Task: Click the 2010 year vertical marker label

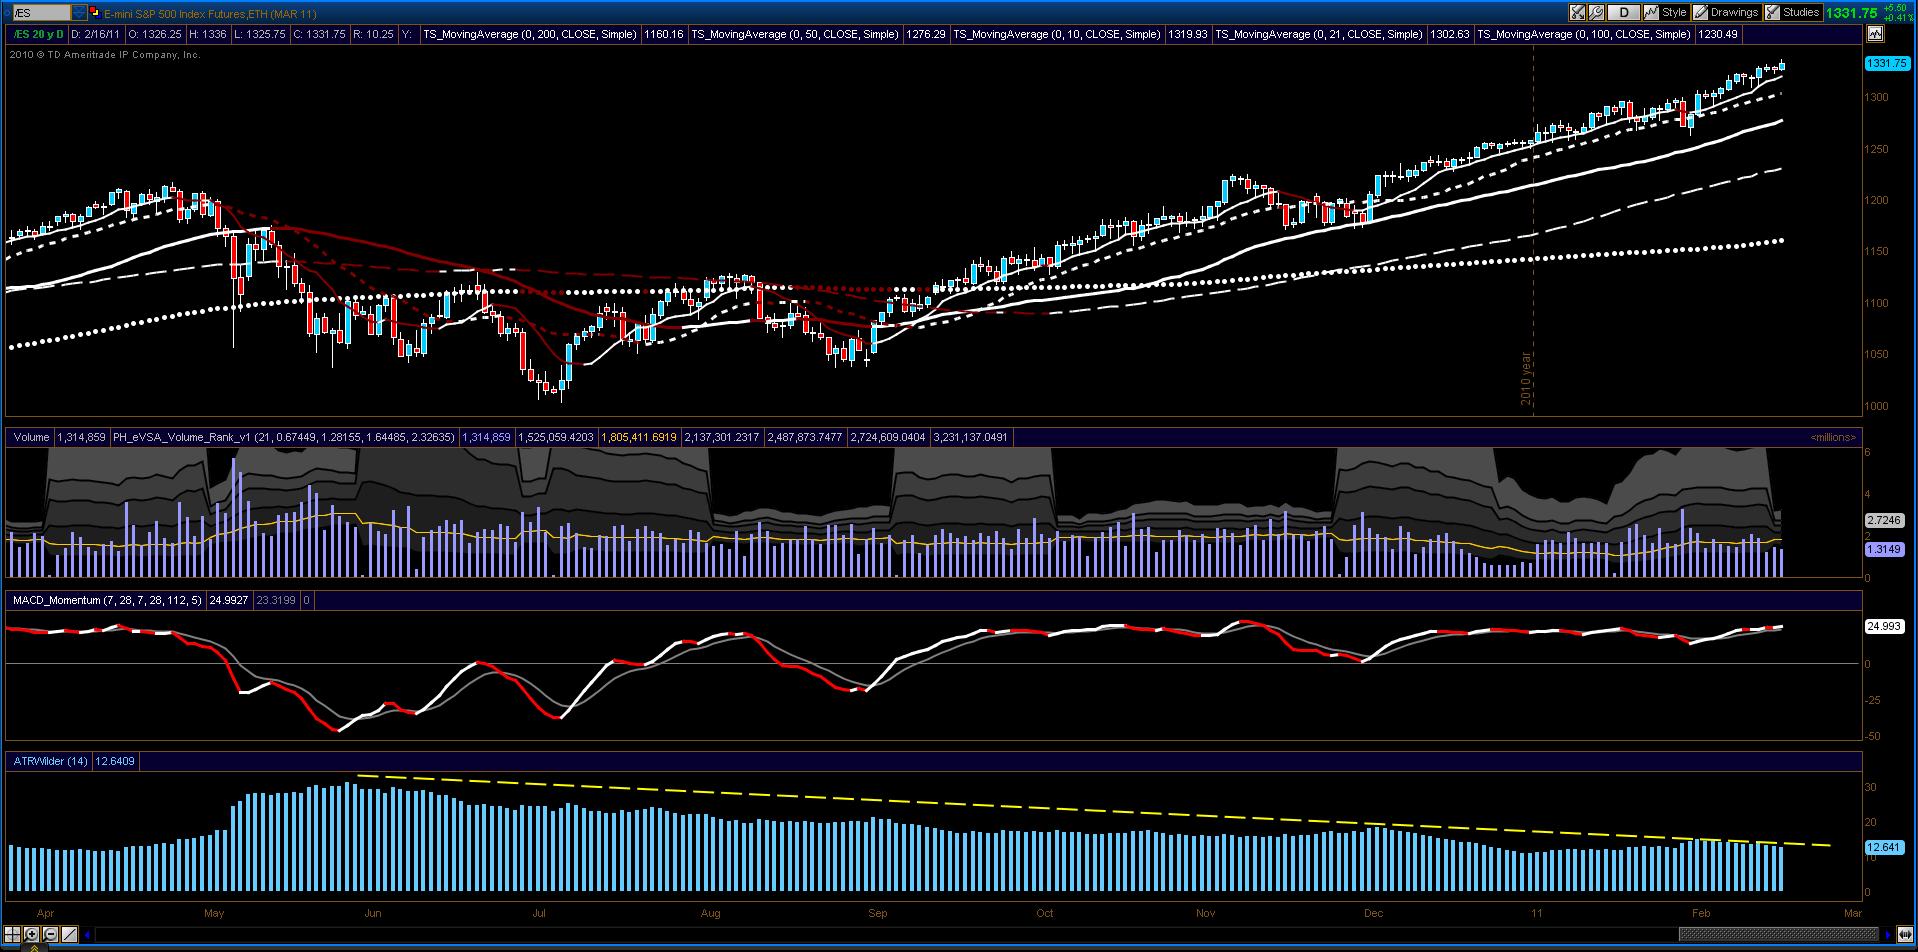Action: [1527, 379]
